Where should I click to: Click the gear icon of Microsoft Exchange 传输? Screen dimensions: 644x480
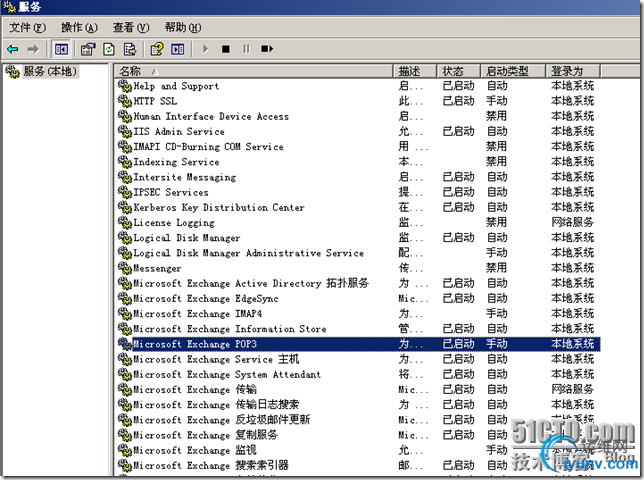coord(124,390)
